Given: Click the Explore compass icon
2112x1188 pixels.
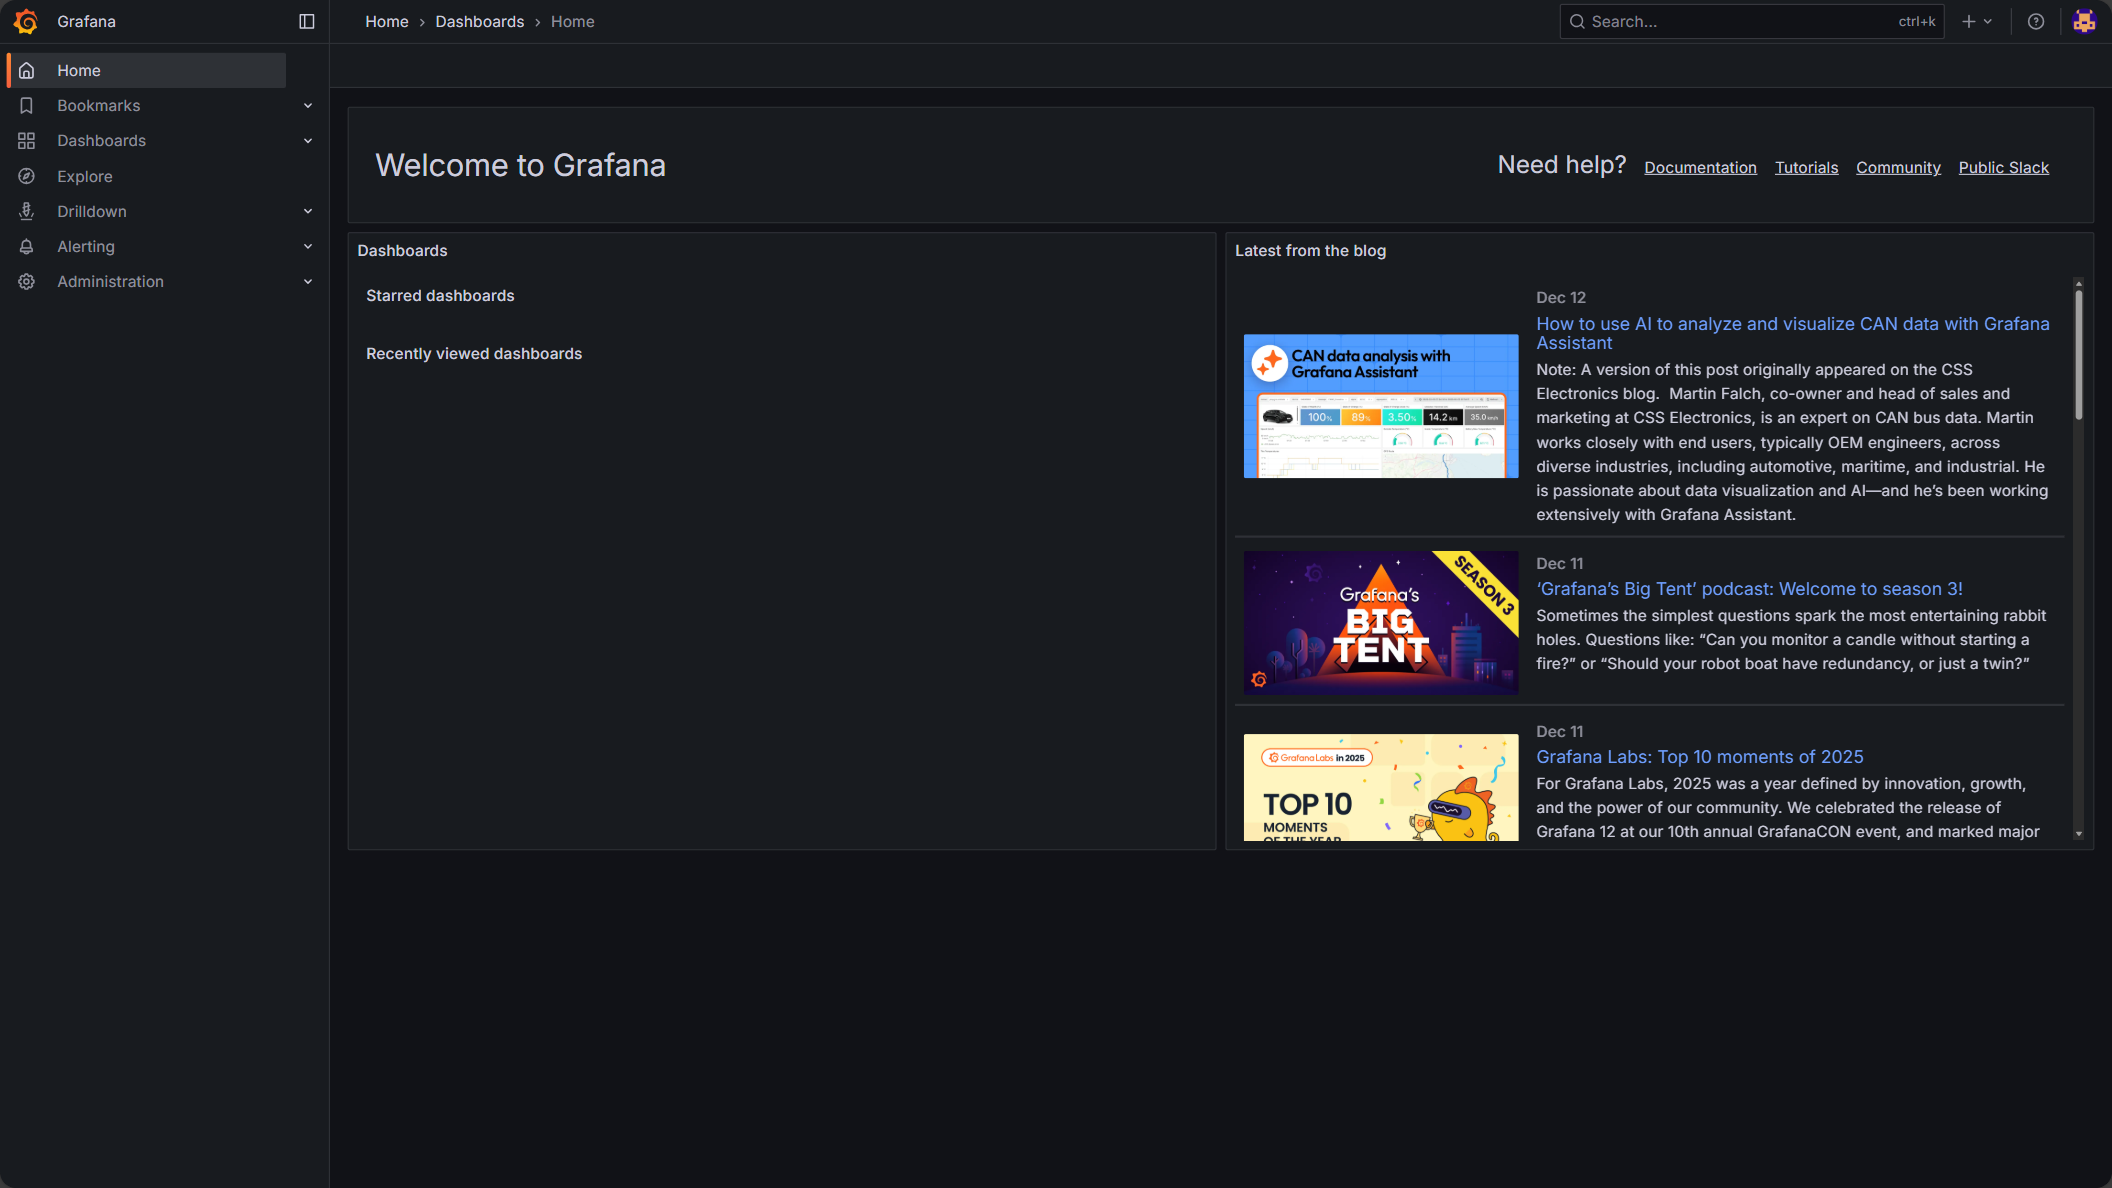Looking at the screenshot, I should coord(27,176).
